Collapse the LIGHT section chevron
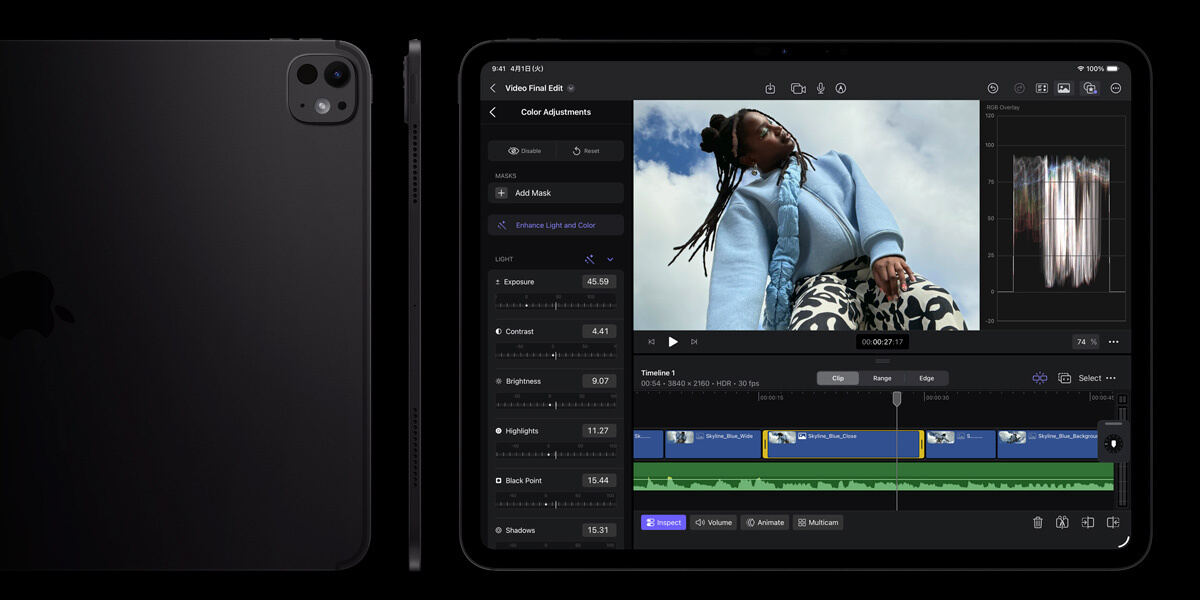 click(x=610, y=259)
